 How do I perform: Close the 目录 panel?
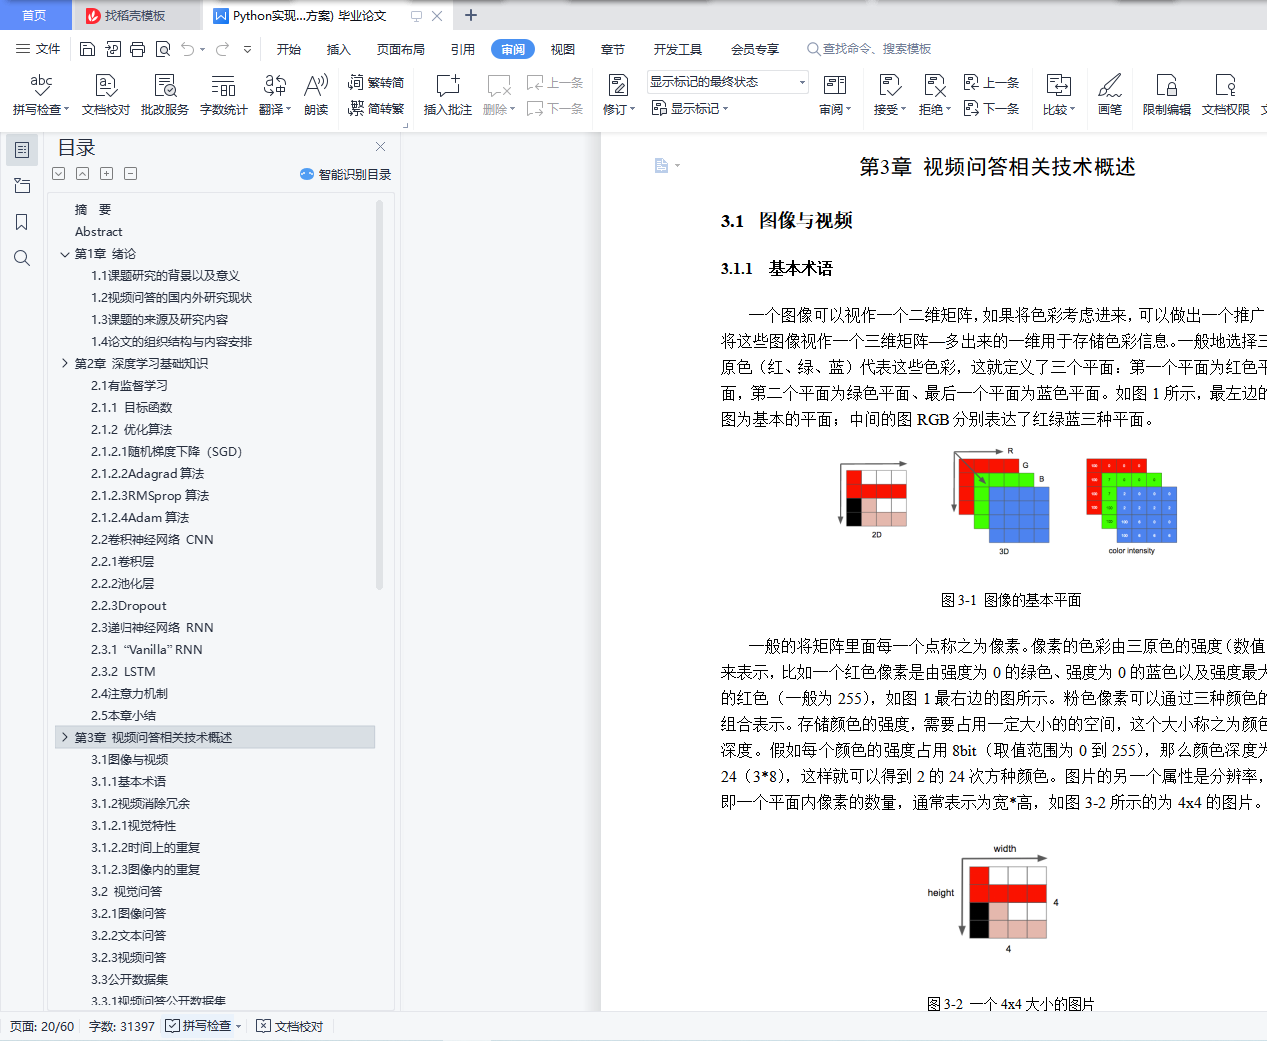(x=381, y=147)
